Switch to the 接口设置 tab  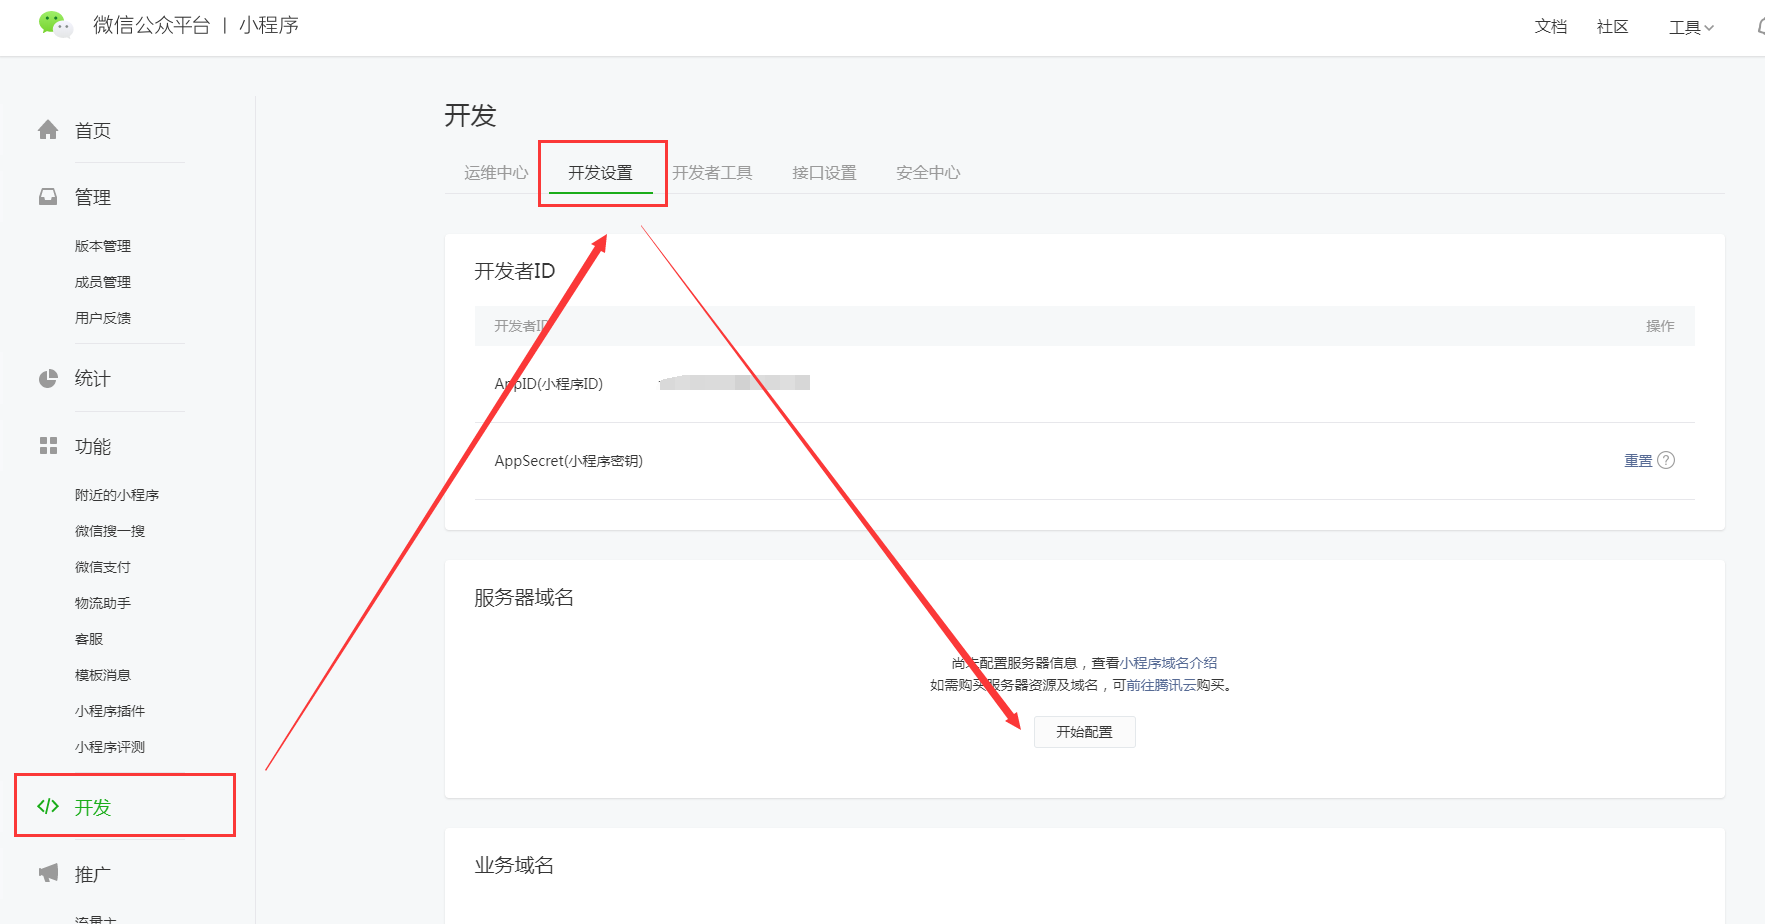tap(824, 172)
